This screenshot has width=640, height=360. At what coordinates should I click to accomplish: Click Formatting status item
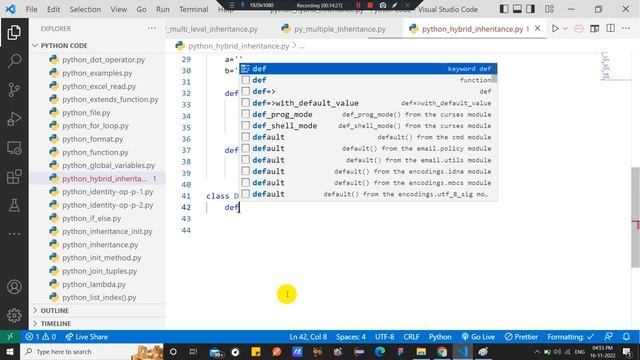(570, 337)
